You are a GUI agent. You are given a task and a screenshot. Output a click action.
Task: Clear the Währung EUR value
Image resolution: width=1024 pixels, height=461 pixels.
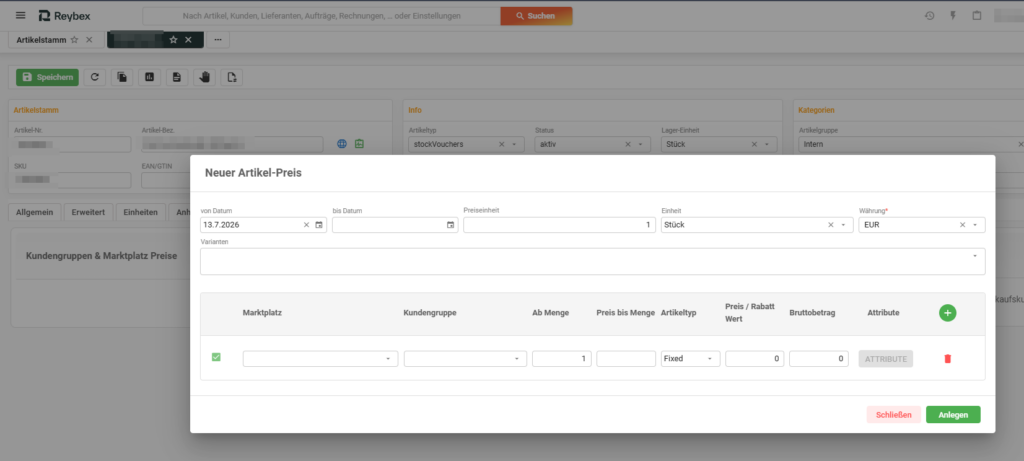point(963,225)
